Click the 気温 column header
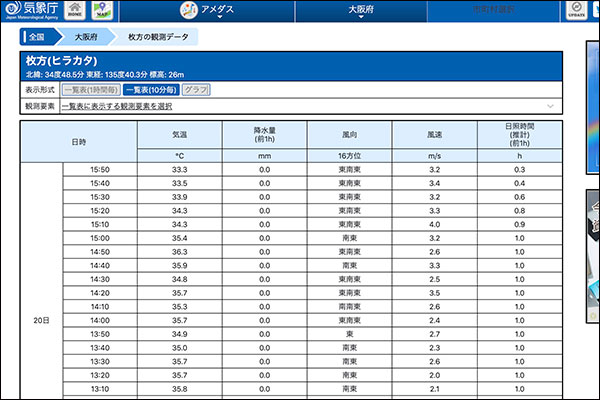The image size is (600, 400). click(x=180, y=135)
